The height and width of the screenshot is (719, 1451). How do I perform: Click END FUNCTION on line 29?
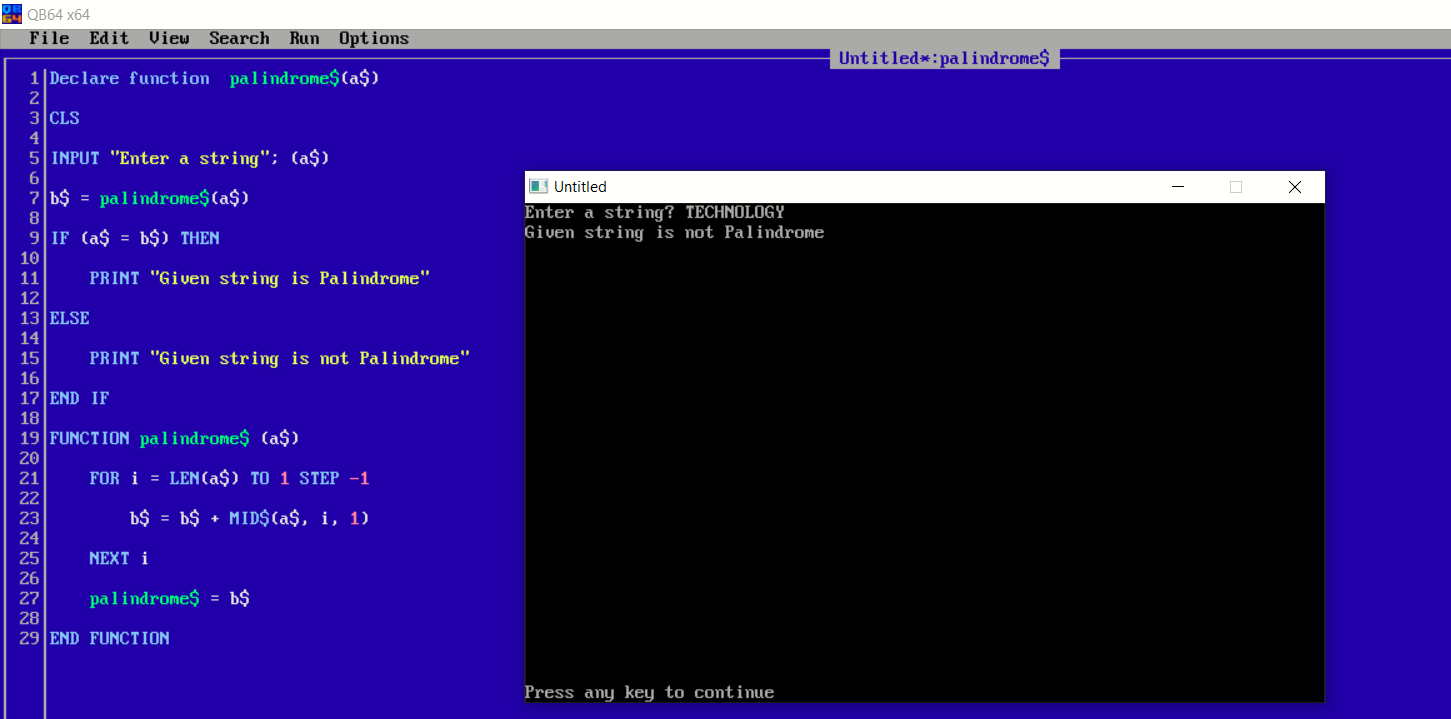pyautogui.click(x=109, y=638)
